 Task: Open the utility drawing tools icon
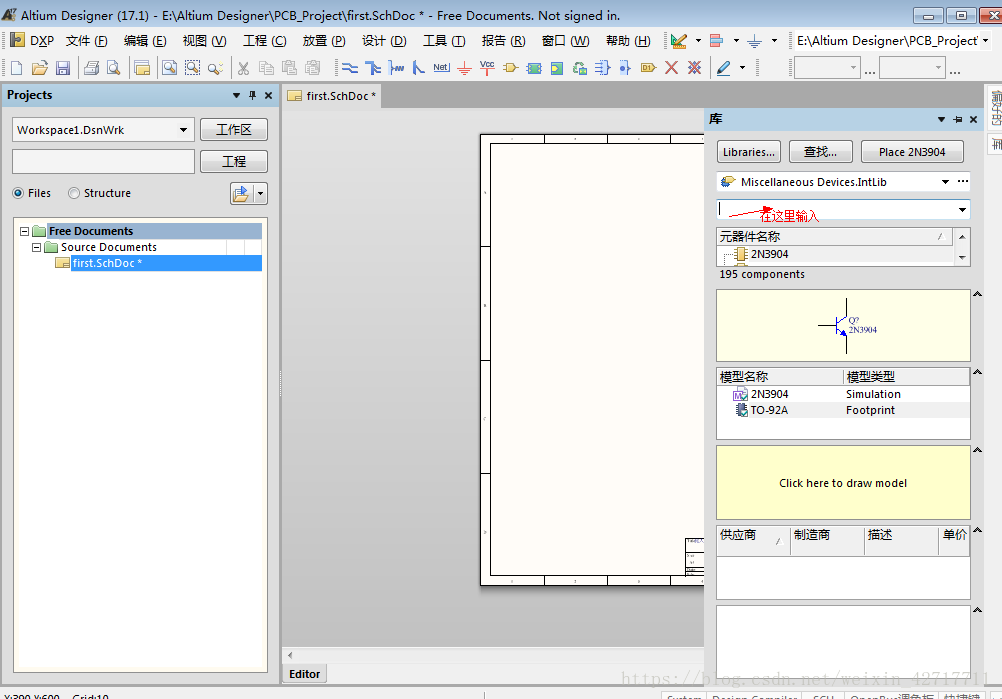tap(679, 41)
